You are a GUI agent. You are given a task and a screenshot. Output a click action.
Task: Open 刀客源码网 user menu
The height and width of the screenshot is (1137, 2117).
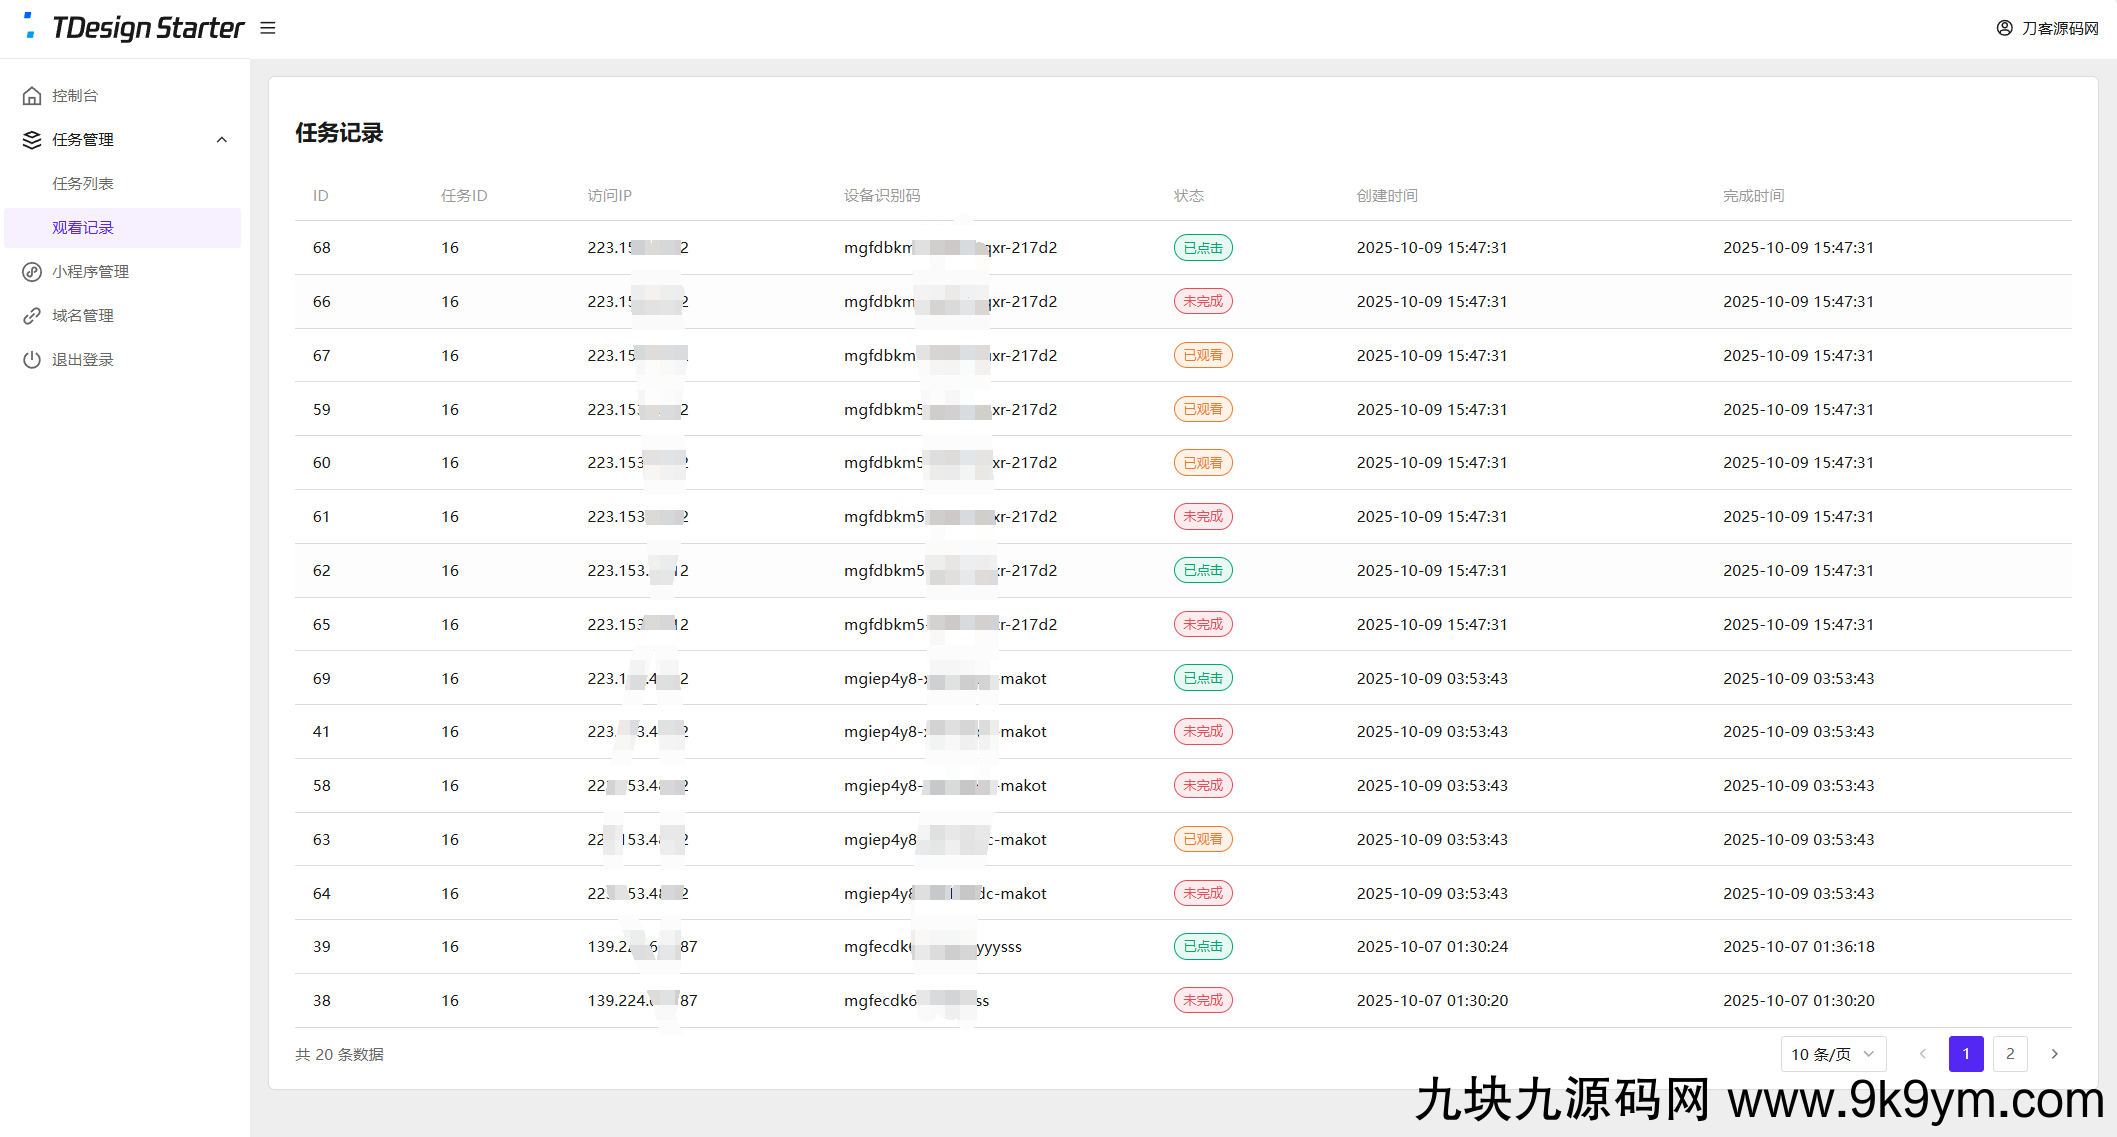pyautogui.click(x=2060, y=28)
